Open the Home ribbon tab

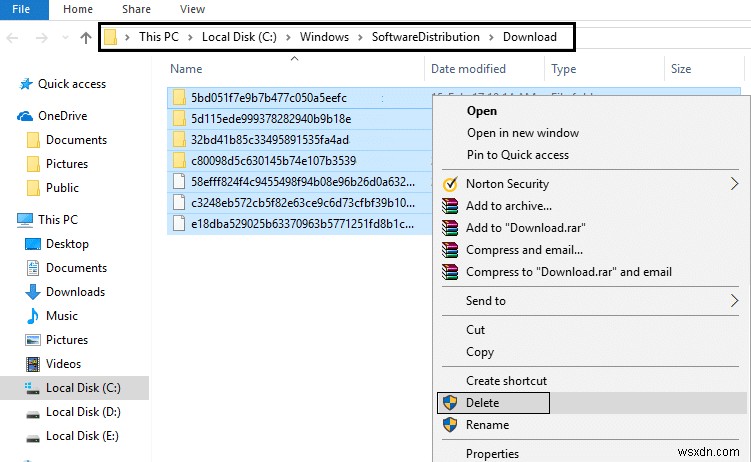pyautogui.click(x=78, y=10)
